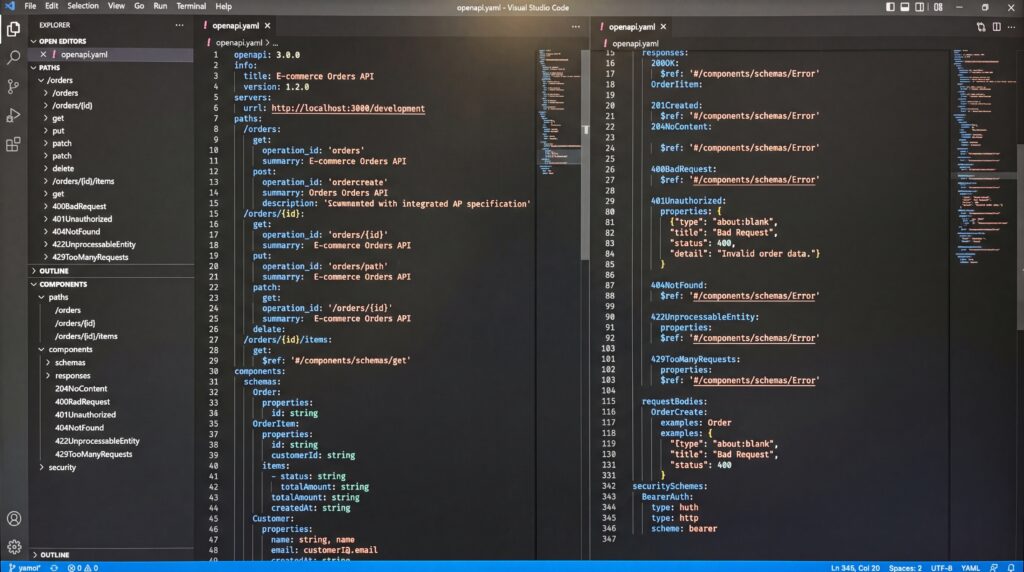Open the Source Control view icon
Viewport: 1024px width, 572px height.
13,86
